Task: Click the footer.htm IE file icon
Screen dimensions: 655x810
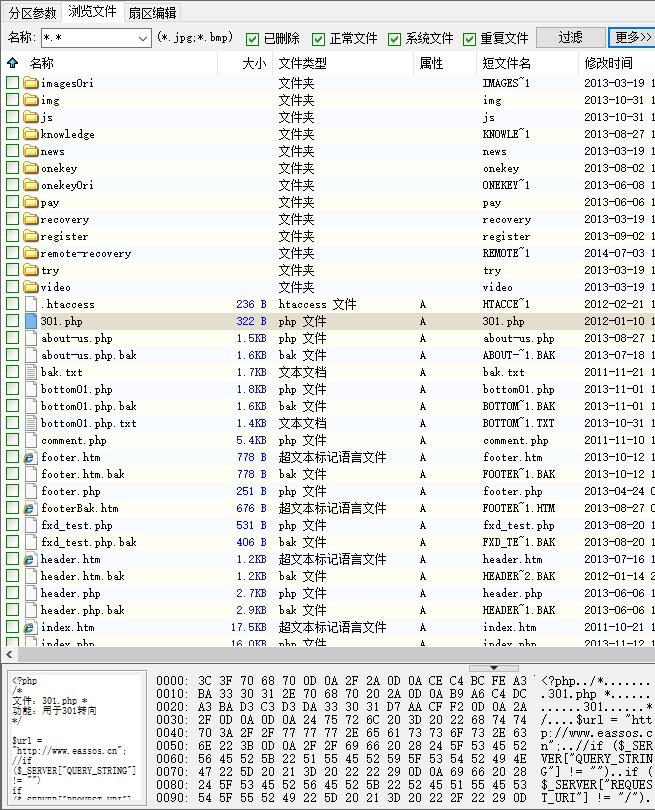Action: [29, 457]
